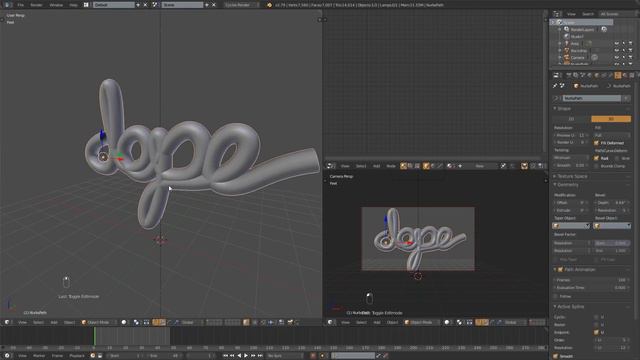Enable the Bounds Clamp checkbox
Viewport: 640px width, 360px height.
596,166
